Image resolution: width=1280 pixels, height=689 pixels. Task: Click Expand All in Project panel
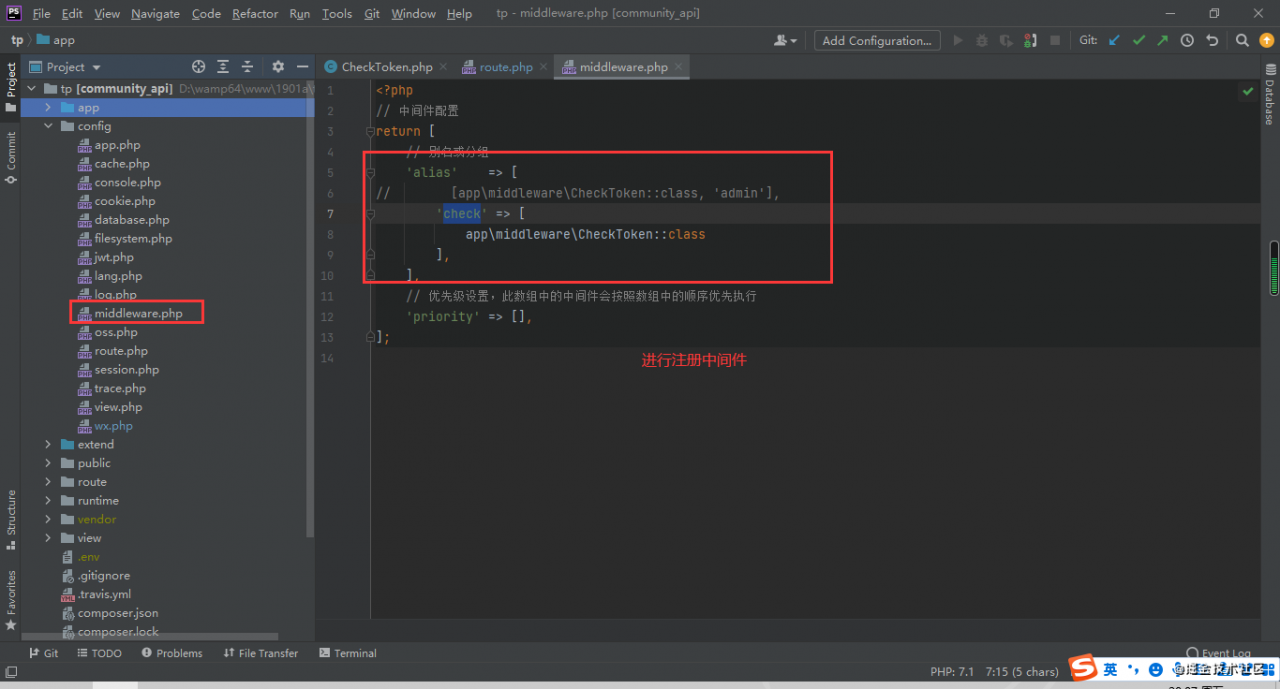[223, 67]
